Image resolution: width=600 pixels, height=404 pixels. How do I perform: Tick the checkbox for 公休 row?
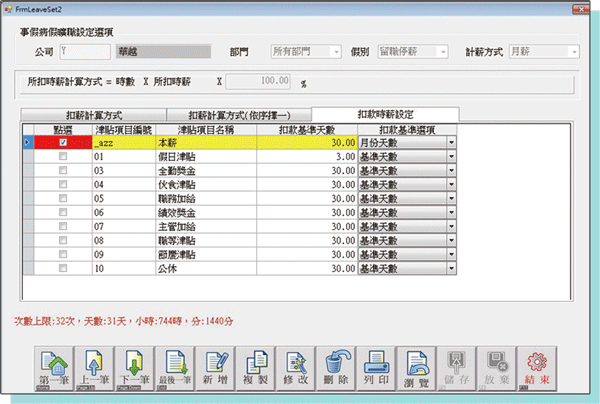point(65,269)
